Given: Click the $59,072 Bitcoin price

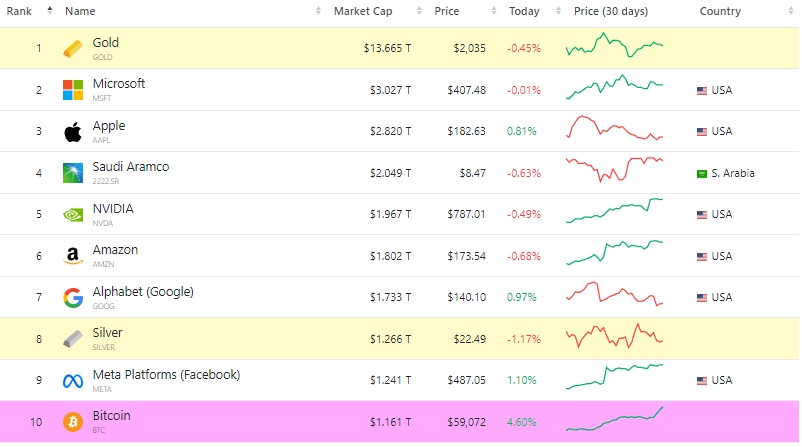Looking at the screenshot, I should tap(466, 422).
